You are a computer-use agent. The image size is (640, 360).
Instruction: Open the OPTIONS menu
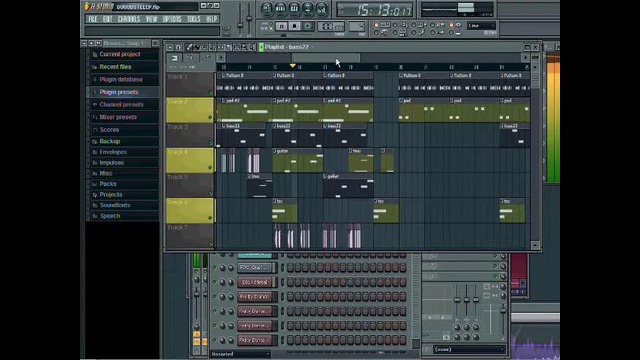[172, 19]
